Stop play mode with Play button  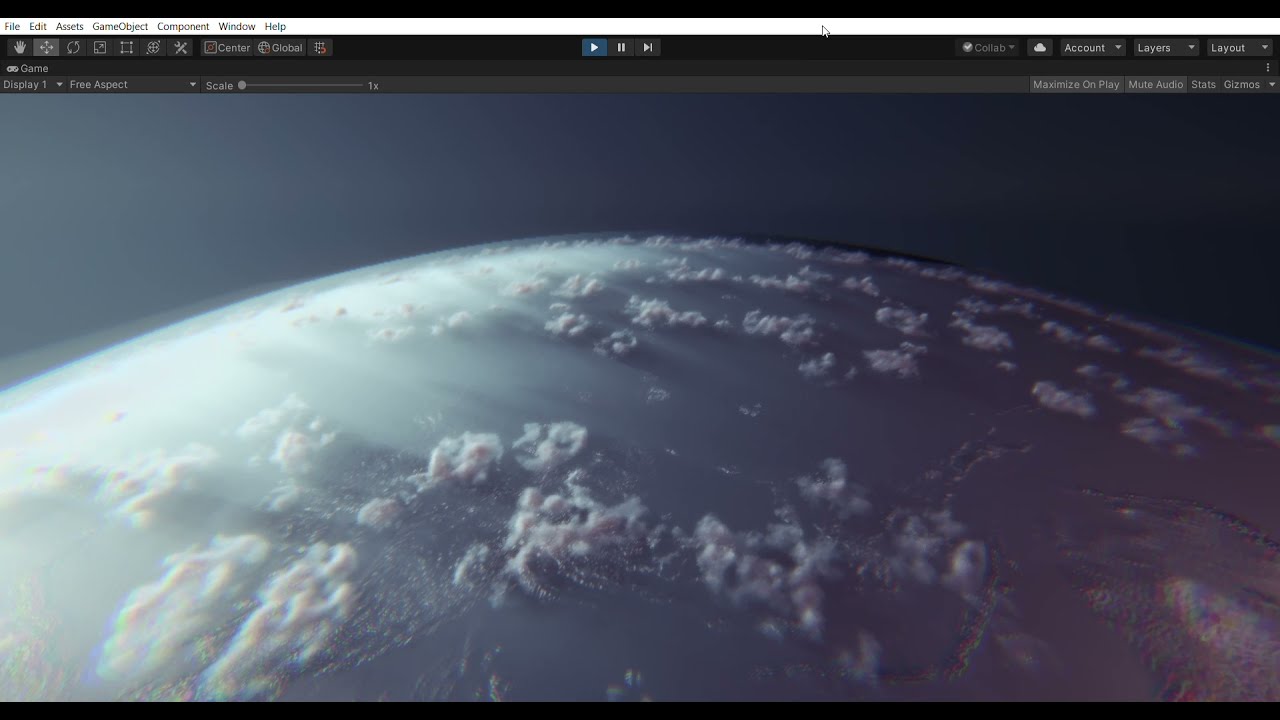pyautogui.click(x=594, y=48)
